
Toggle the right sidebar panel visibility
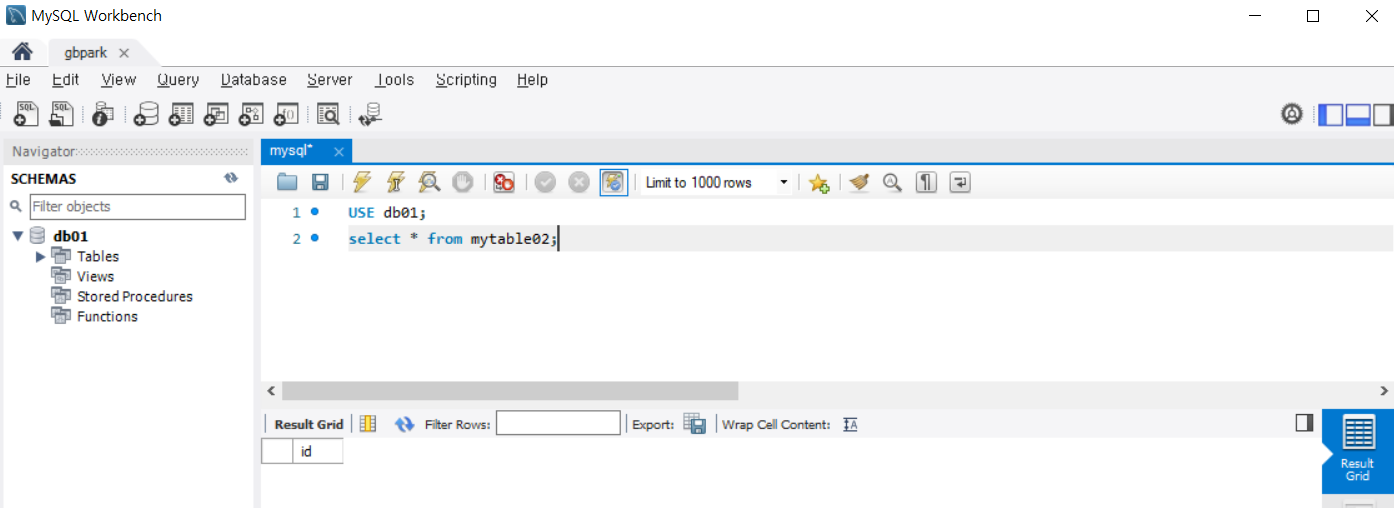[1382, 114]
